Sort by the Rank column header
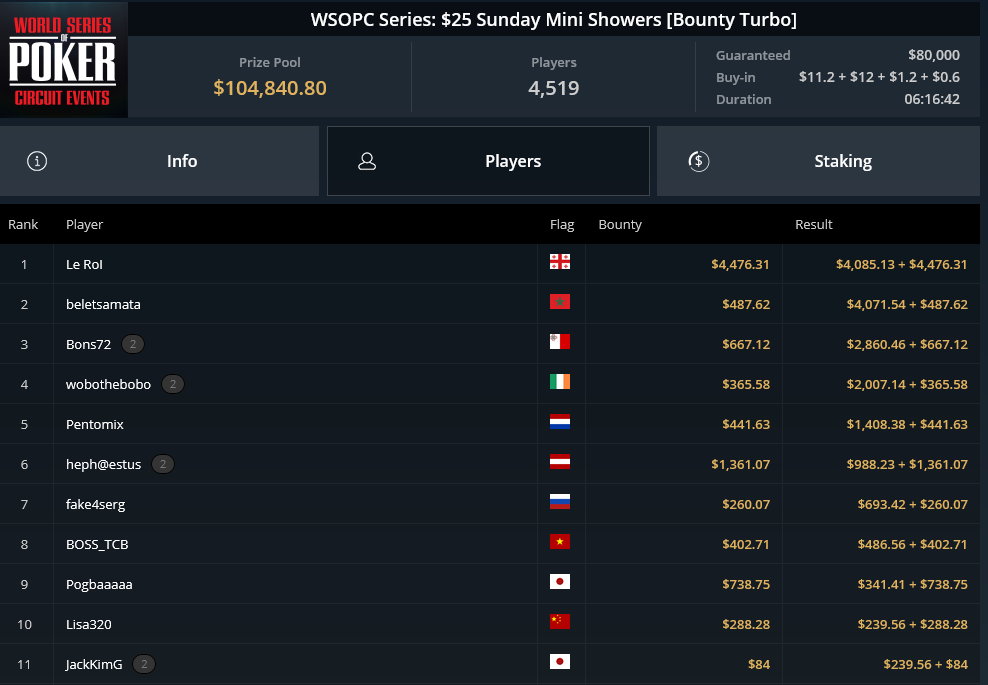This screenshot has width=988, height=685. [x=23, y=224]
